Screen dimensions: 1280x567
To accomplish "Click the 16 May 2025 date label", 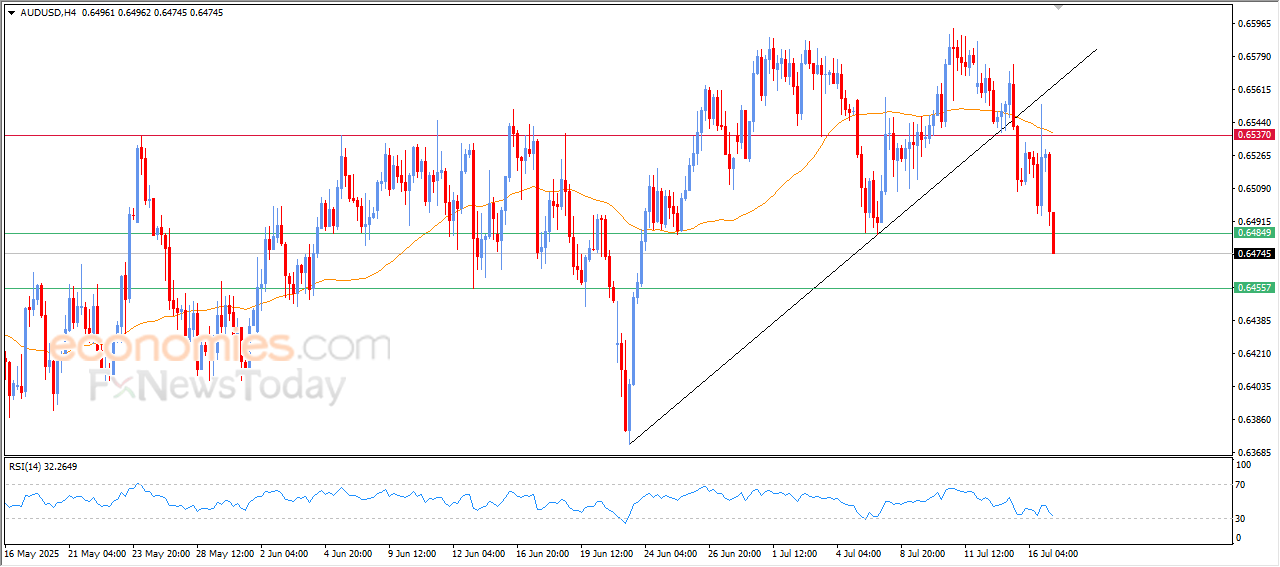I will pos(30,552).
